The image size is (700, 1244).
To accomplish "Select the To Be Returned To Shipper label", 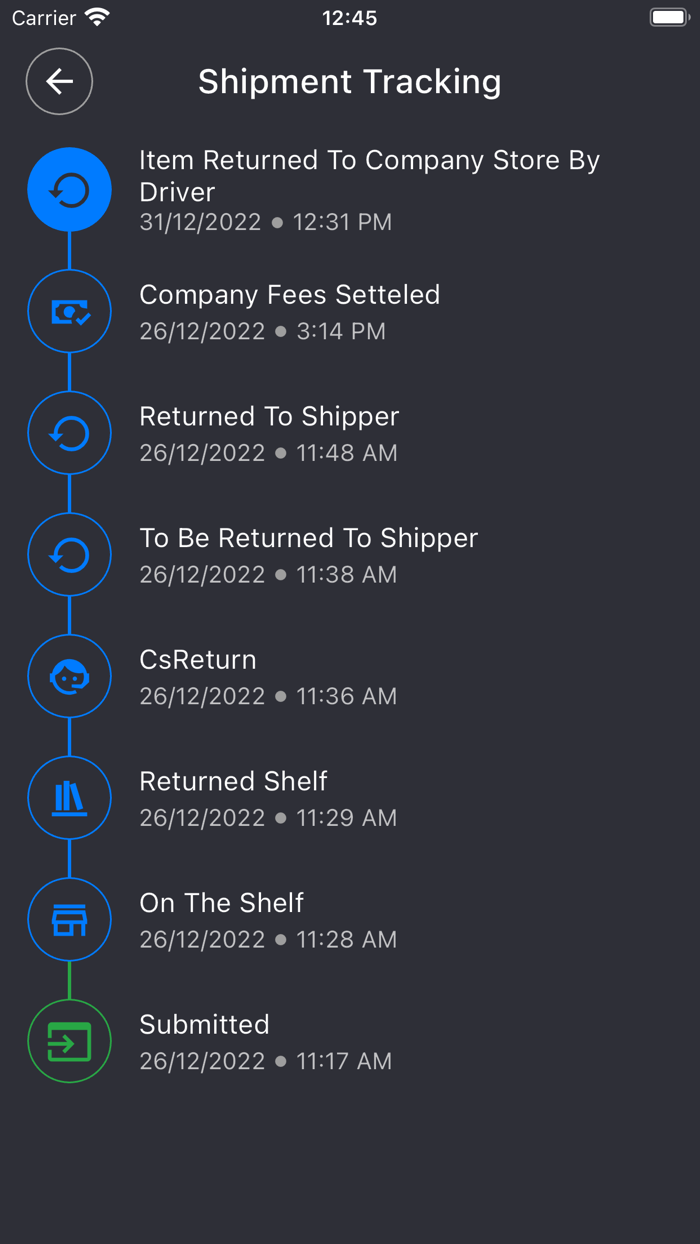I will click(x=309, y=538).
